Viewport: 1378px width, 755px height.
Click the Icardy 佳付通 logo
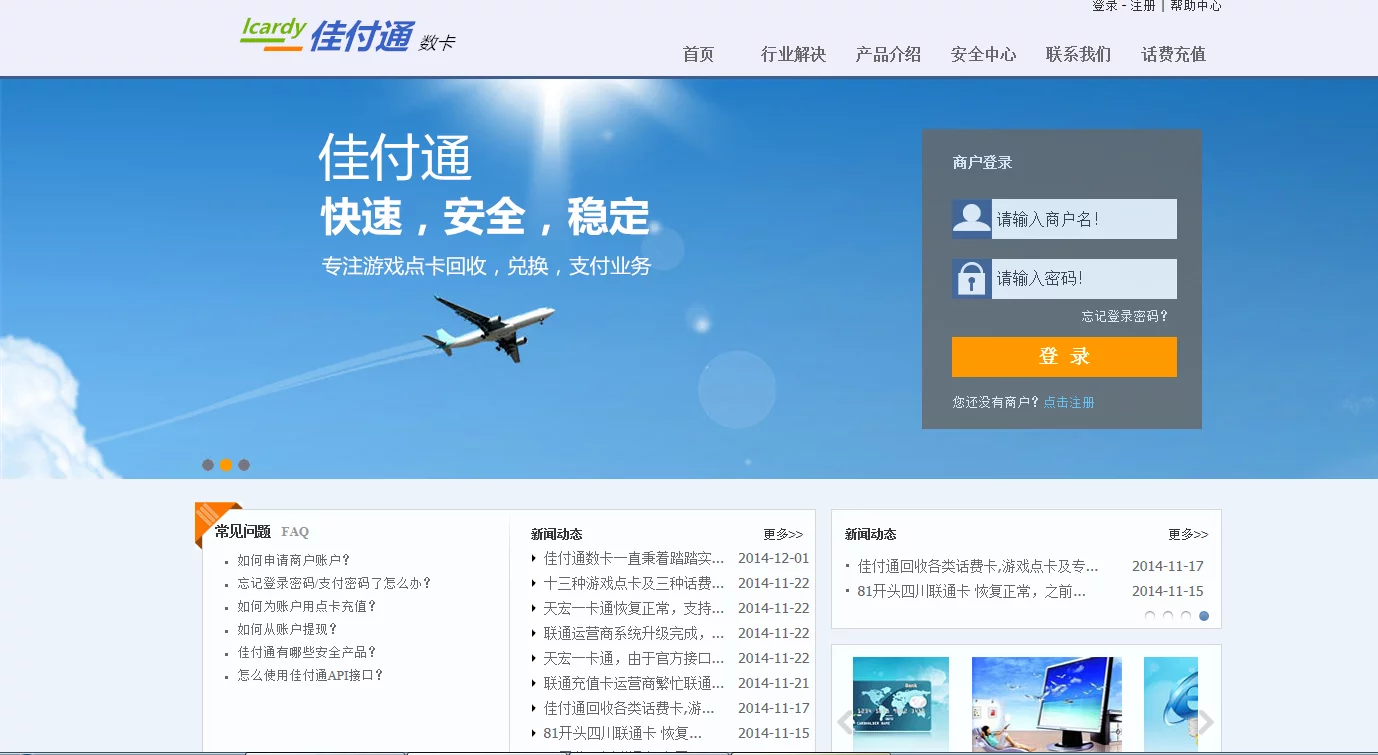point(347,35)
